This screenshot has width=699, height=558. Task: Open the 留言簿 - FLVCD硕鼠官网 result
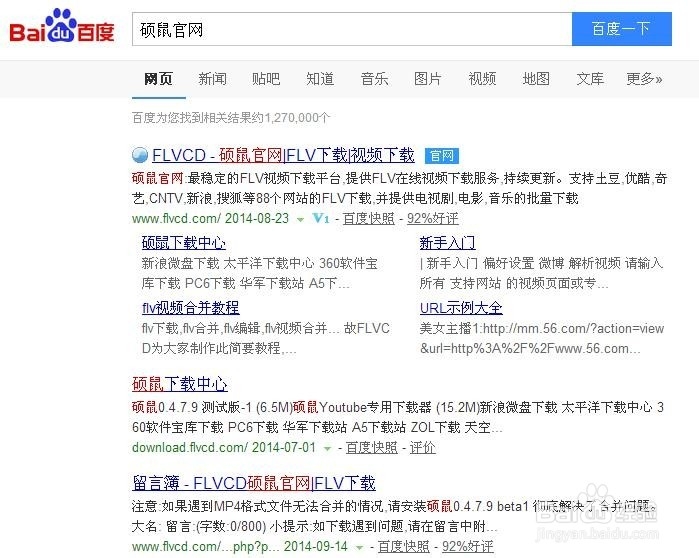coord(254,483)
